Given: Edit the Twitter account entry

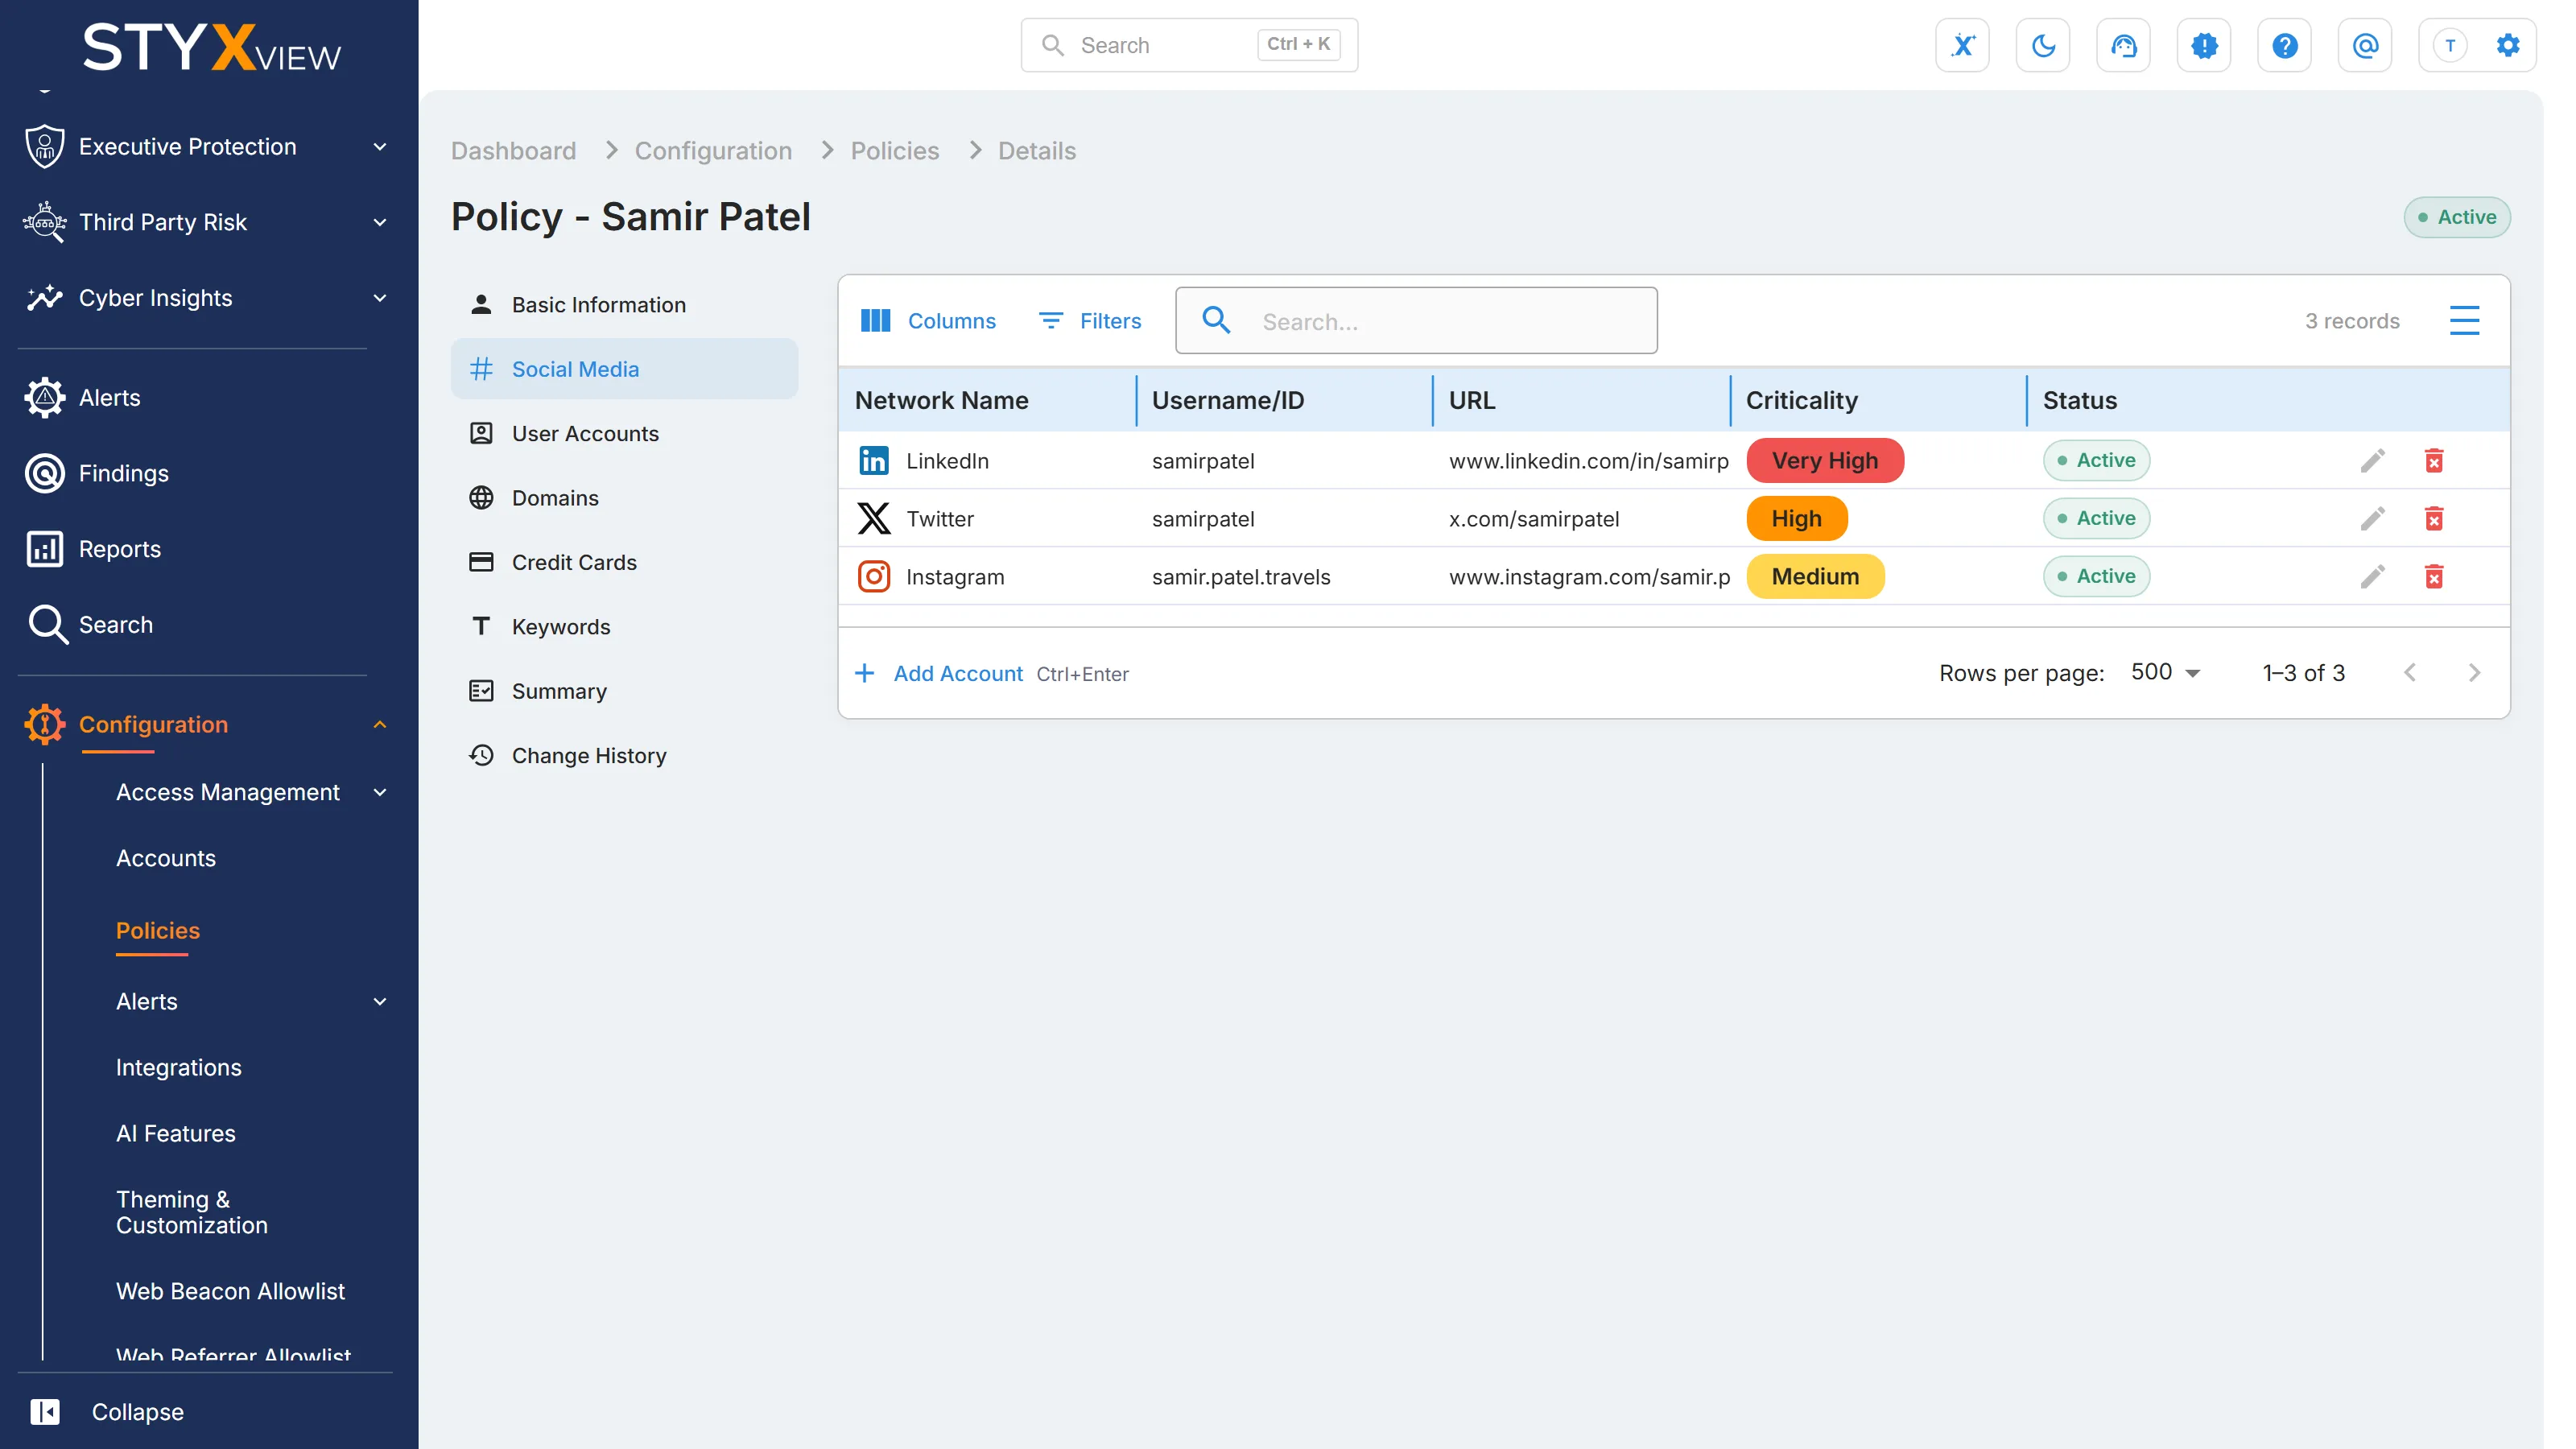Looking at the screenshot, I should (2373, 518).
